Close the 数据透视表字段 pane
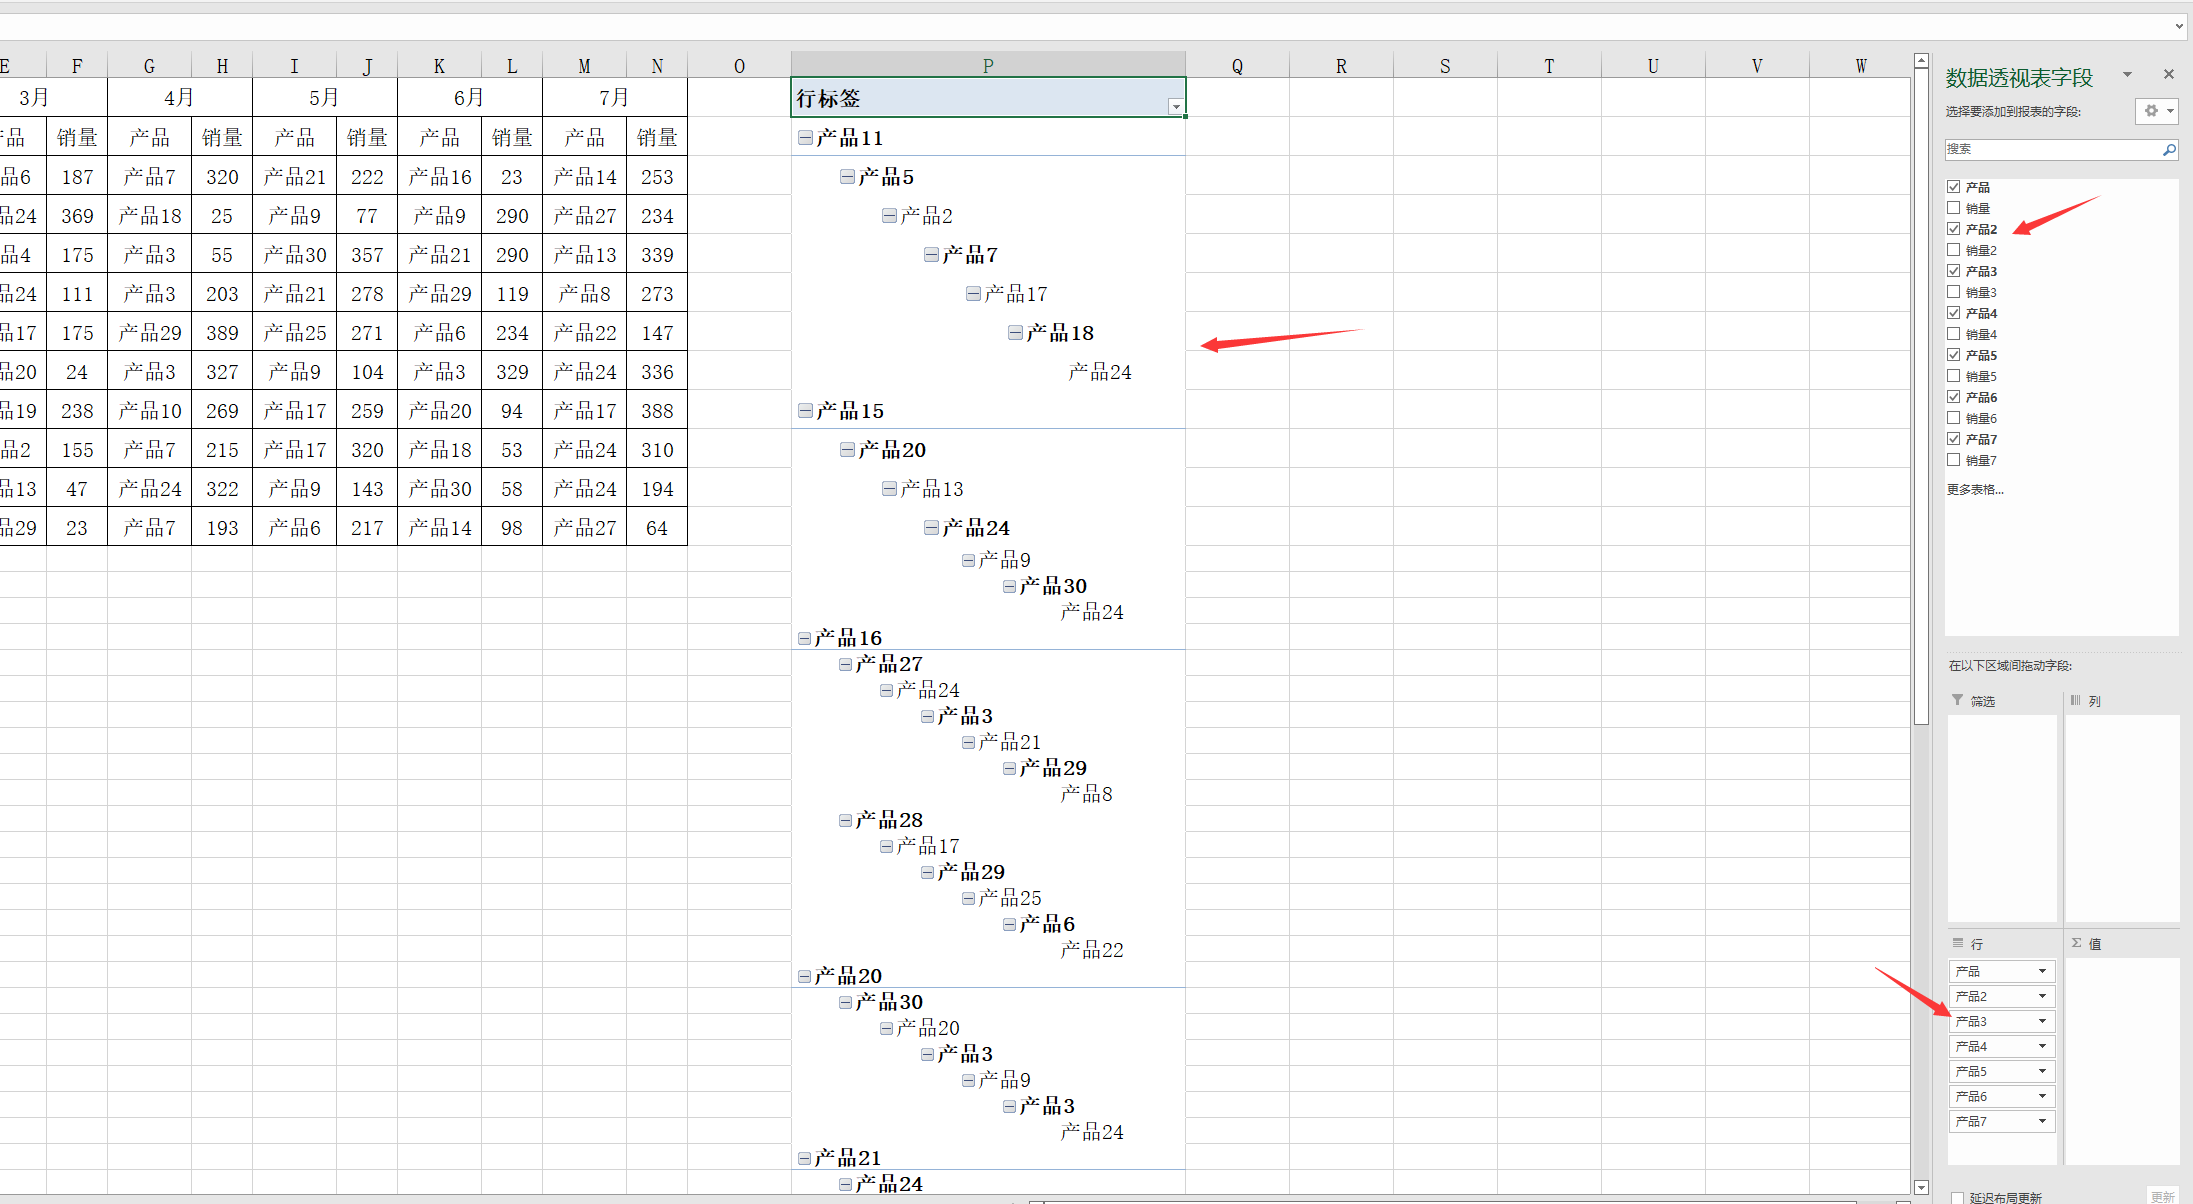 (x=2168, y=74)
